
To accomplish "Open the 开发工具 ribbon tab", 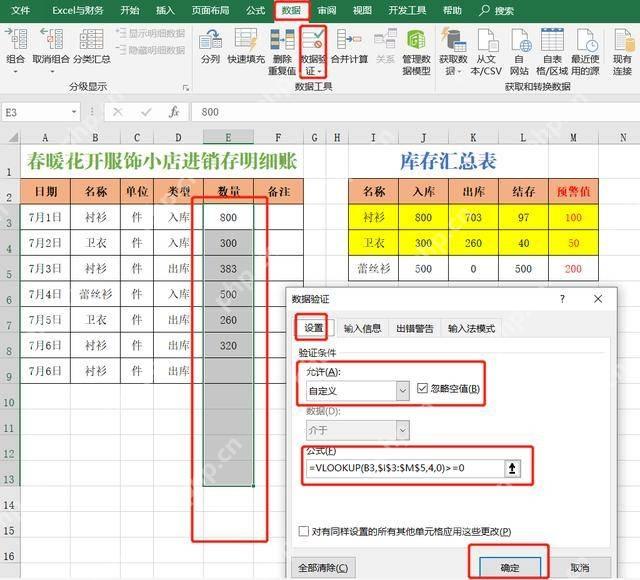I will point(407,10).
